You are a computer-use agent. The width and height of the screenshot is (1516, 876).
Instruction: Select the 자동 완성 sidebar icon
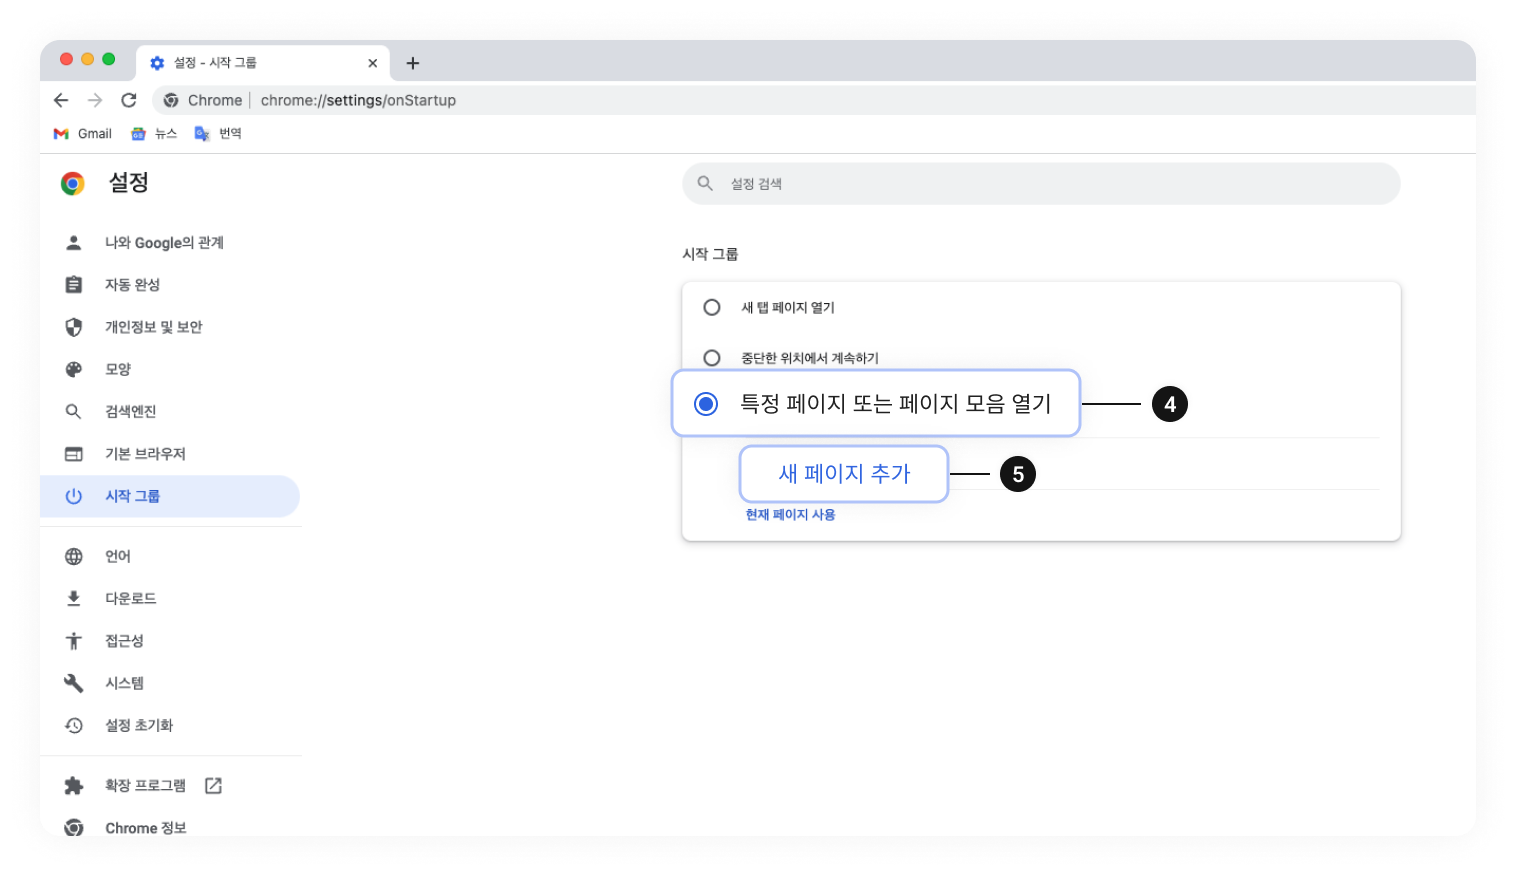pyautogui.click(x=74, y=284)
